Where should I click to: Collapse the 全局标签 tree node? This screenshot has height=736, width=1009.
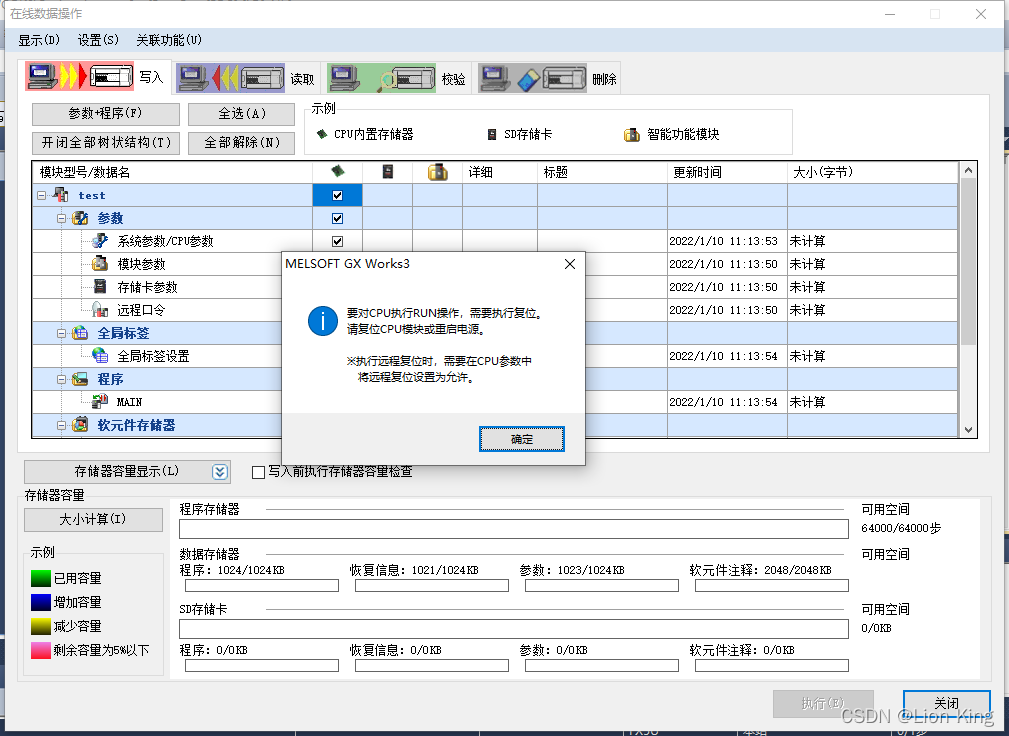pyautogui.click(x=61, y=333)
